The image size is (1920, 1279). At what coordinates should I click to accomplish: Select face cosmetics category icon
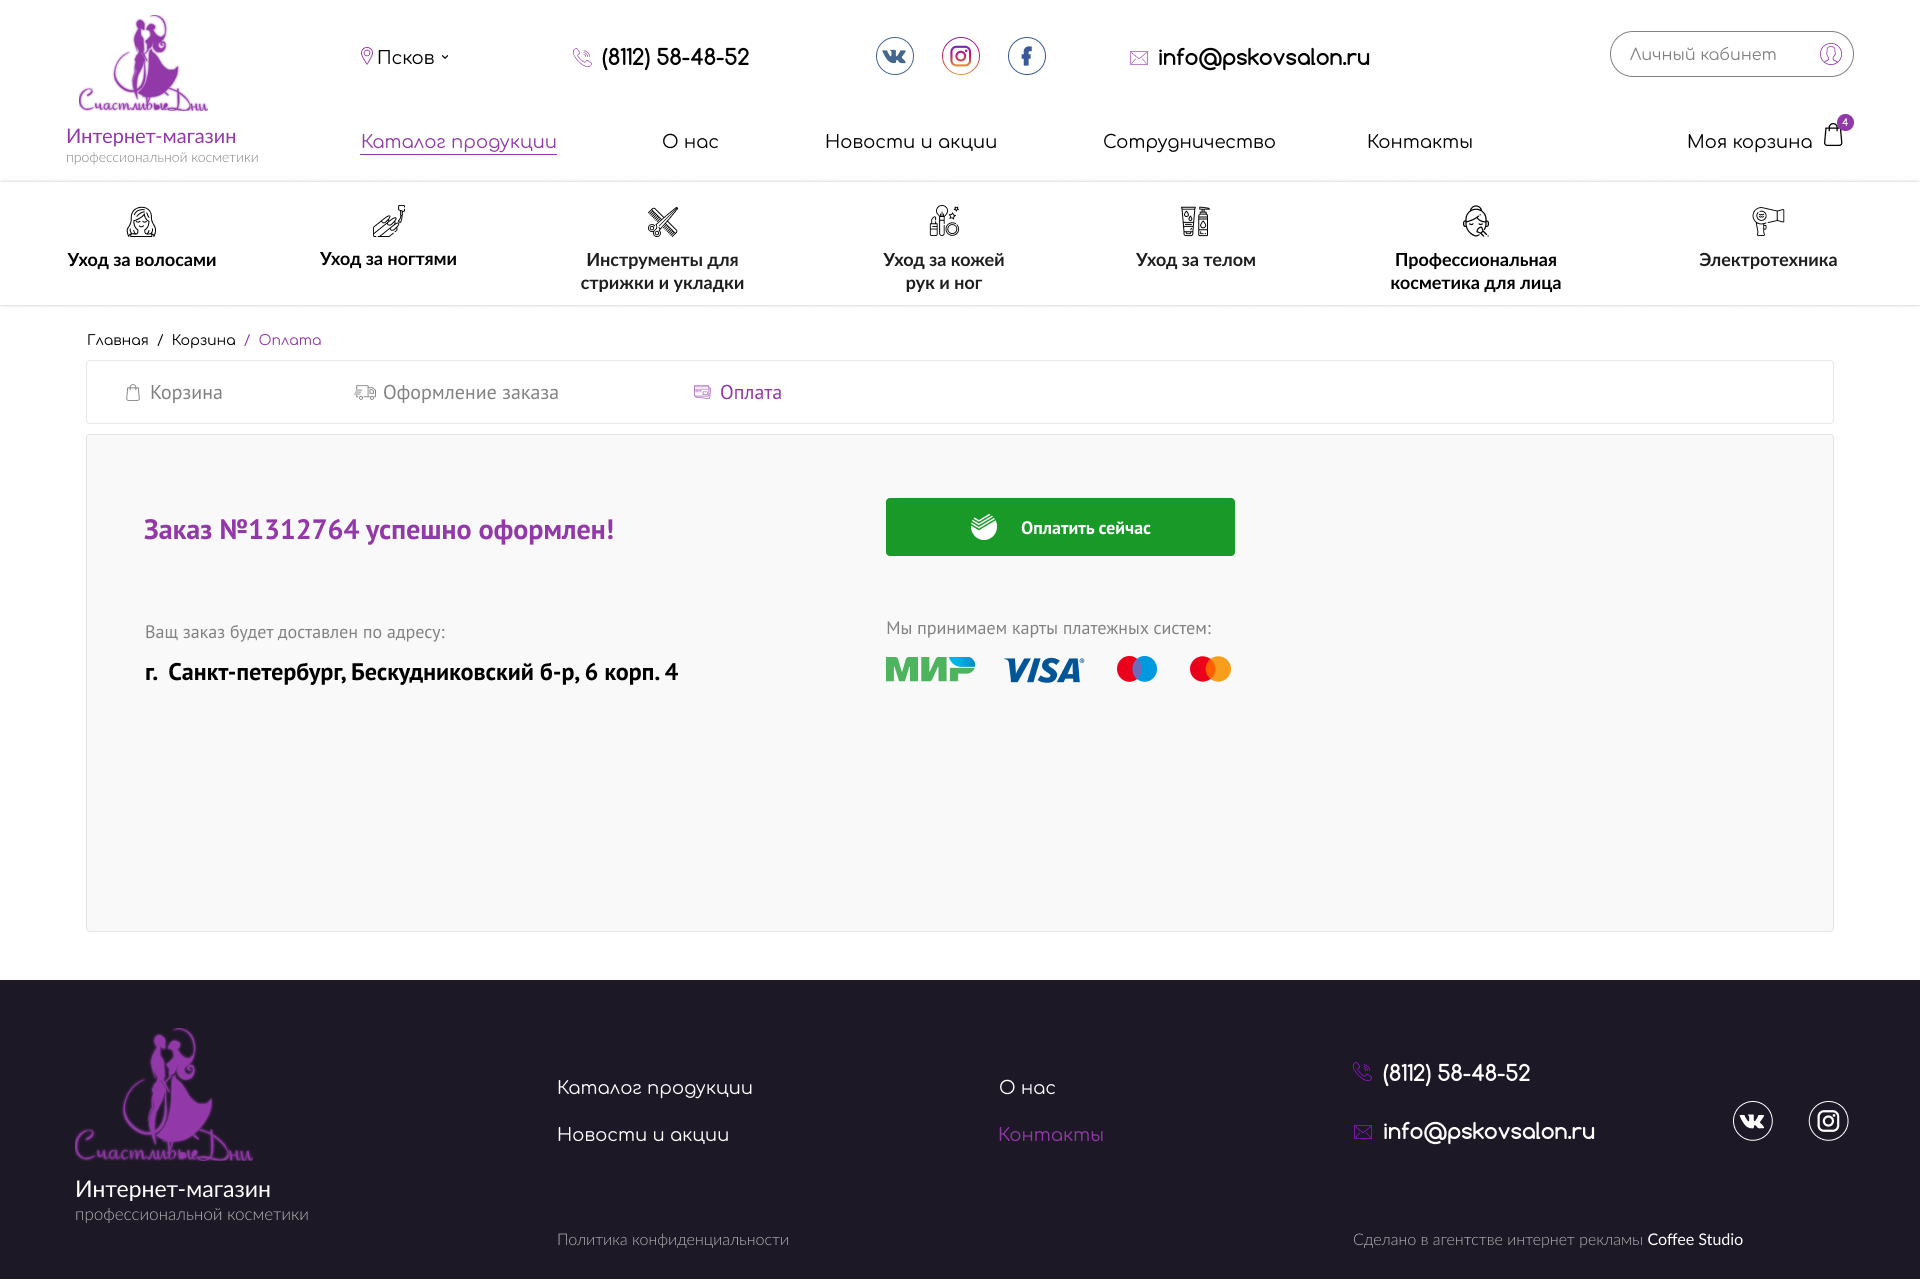coord(1475,221)
